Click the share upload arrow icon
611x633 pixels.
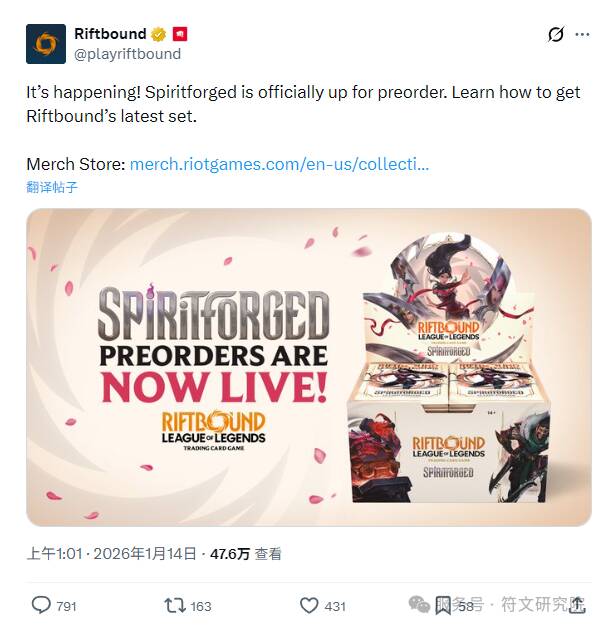577,605
